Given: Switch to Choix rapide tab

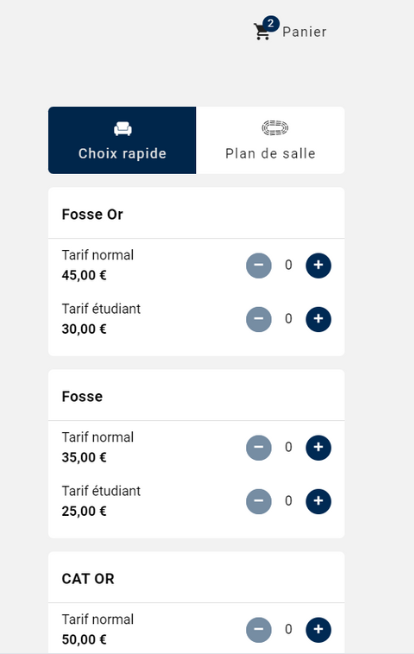Looking at the screenshot, I should point(122,140).
